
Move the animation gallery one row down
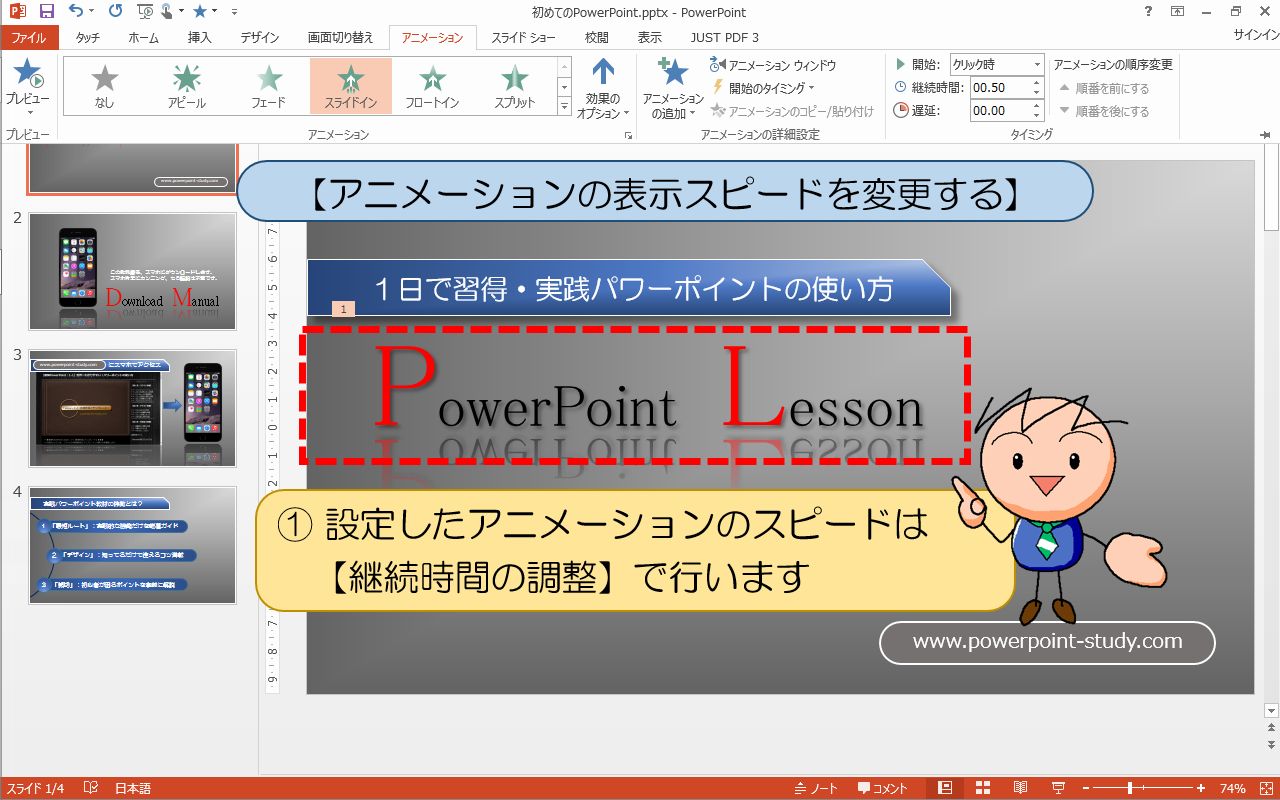click(564, 86)
